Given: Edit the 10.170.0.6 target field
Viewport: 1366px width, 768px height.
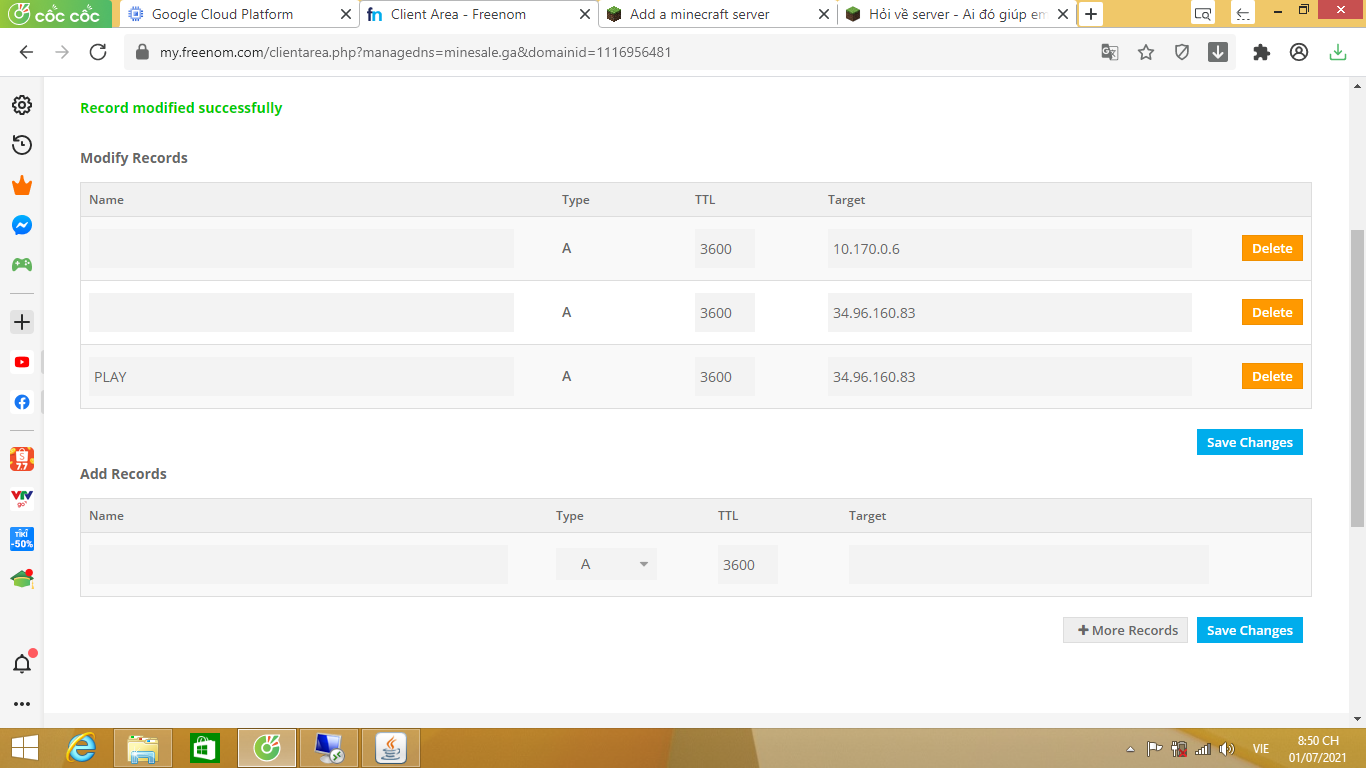Looking at the screenshot, I should (1010, 249).
